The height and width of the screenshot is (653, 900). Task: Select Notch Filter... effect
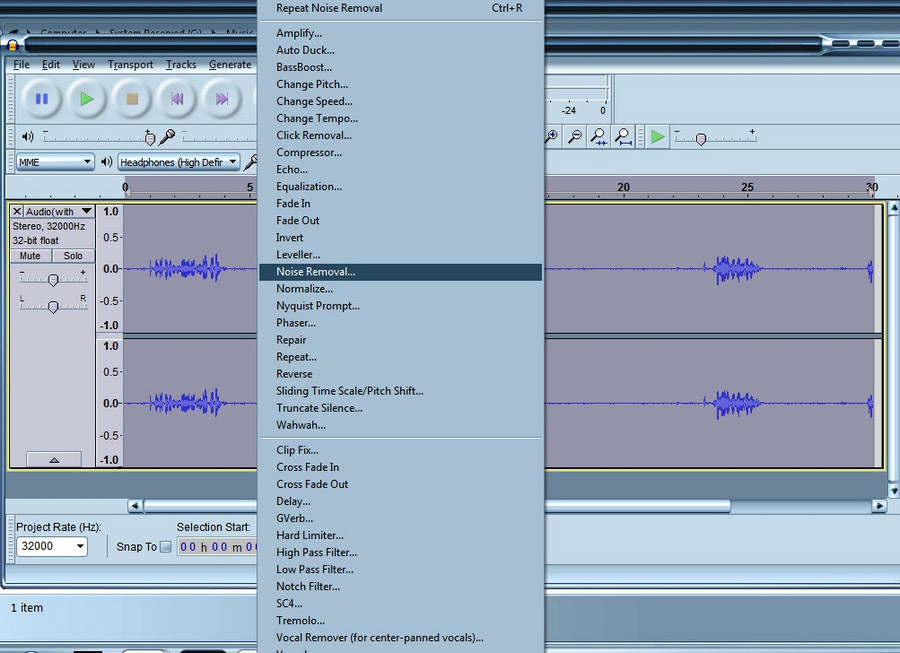400,586
